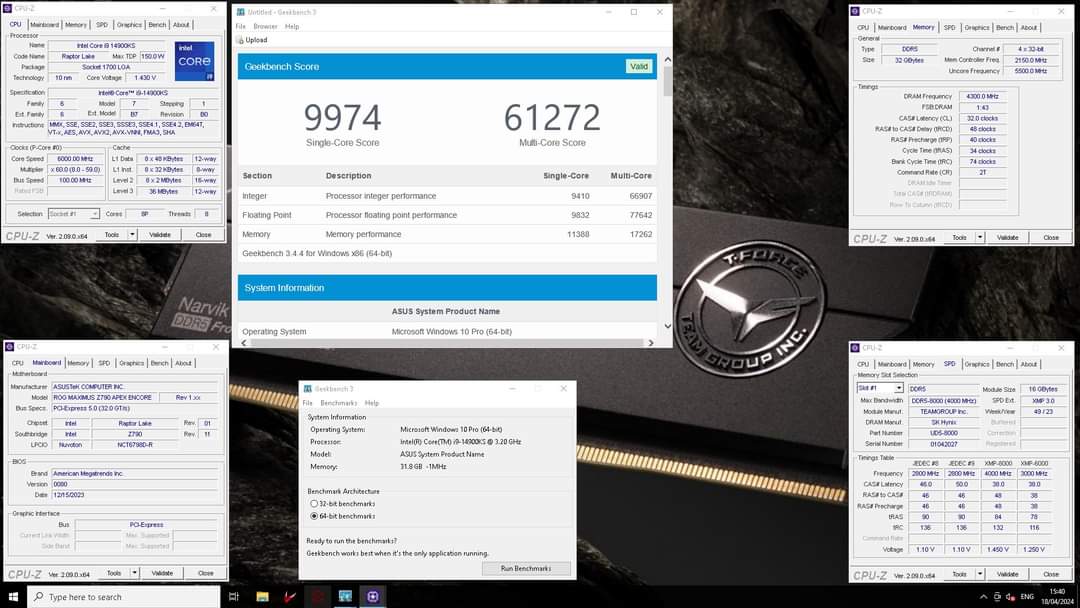
Task: Click the Geekbench scrollbar down arrow
Action: (667, 326)
